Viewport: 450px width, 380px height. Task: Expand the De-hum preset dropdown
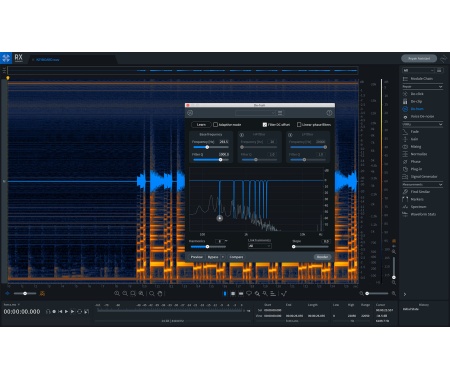click(255, 113)
